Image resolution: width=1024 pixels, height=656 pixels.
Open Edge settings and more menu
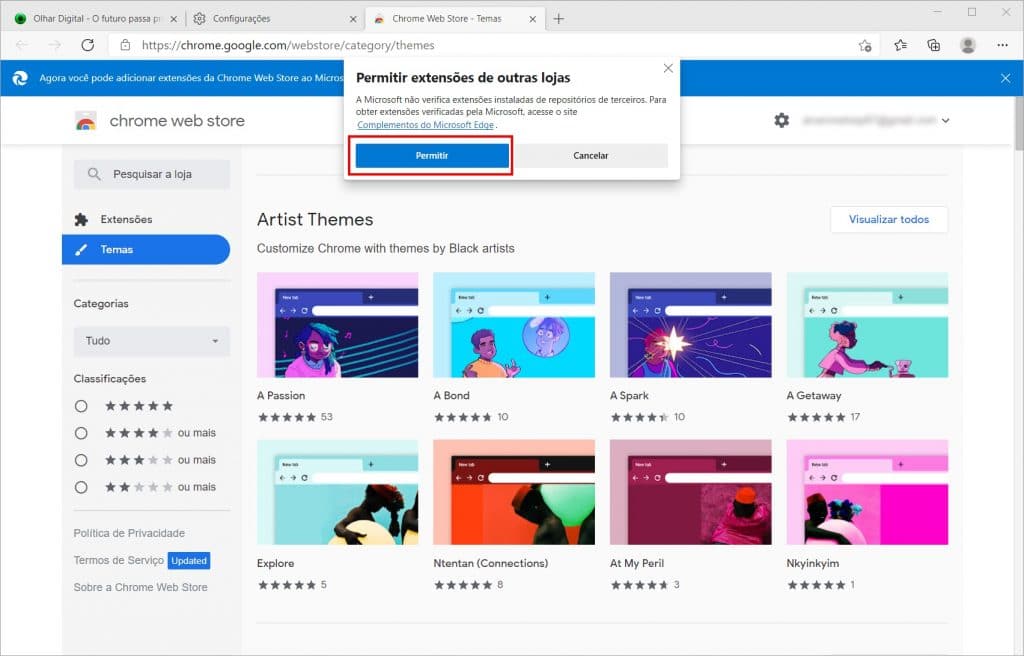(1002, 45)
